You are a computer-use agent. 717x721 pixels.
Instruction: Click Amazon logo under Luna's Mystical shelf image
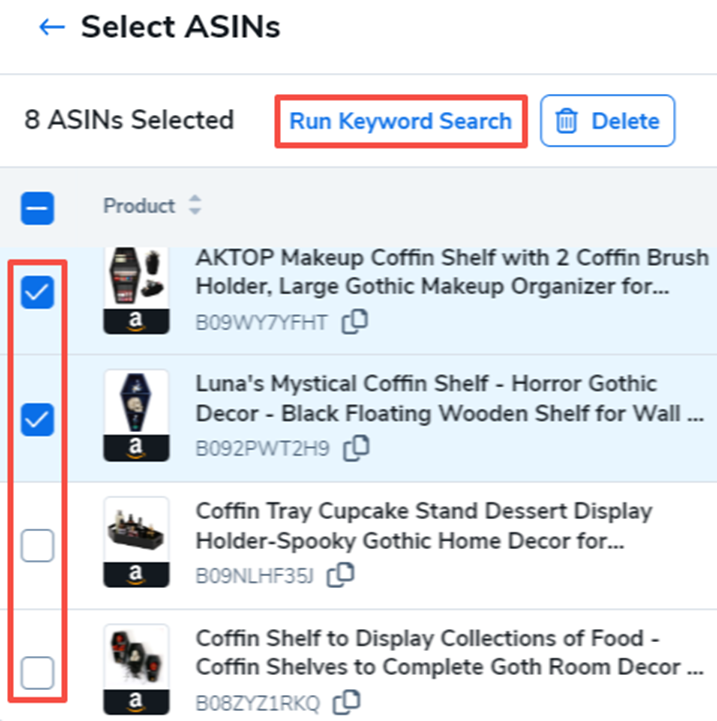tap(136, 448)
